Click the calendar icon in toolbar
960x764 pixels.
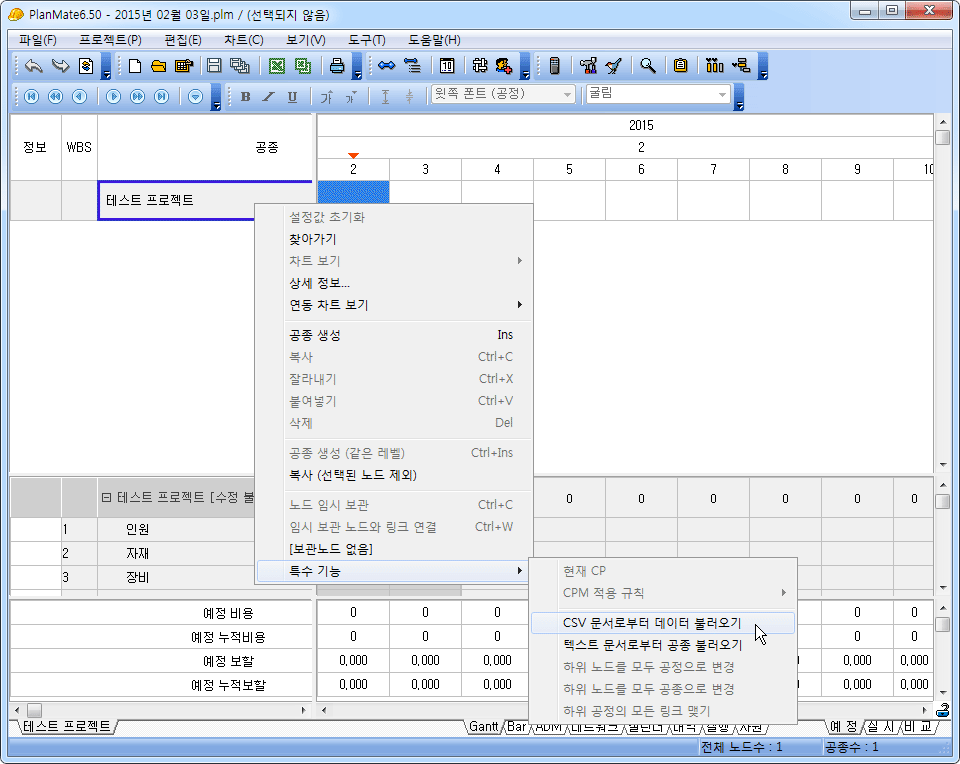[x=447, y=66]
